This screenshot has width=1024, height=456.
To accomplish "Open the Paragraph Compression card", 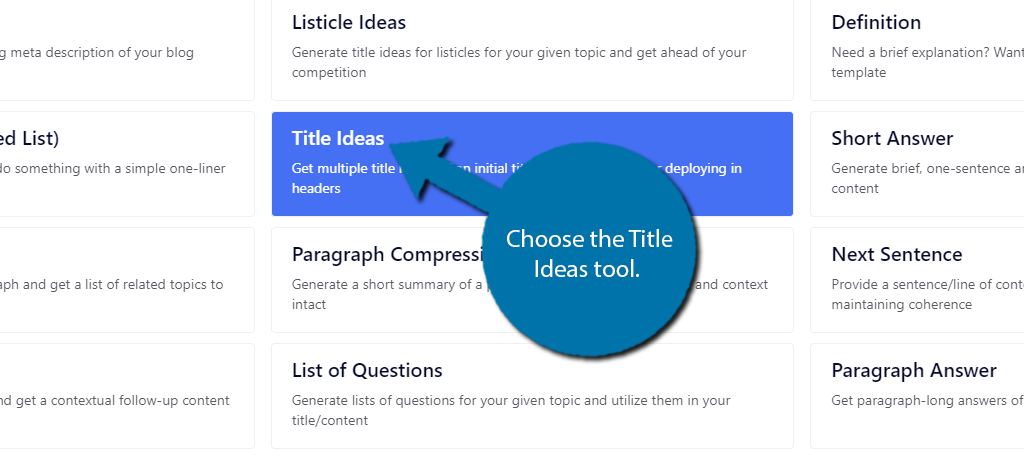I will click(x=532, y=280).
